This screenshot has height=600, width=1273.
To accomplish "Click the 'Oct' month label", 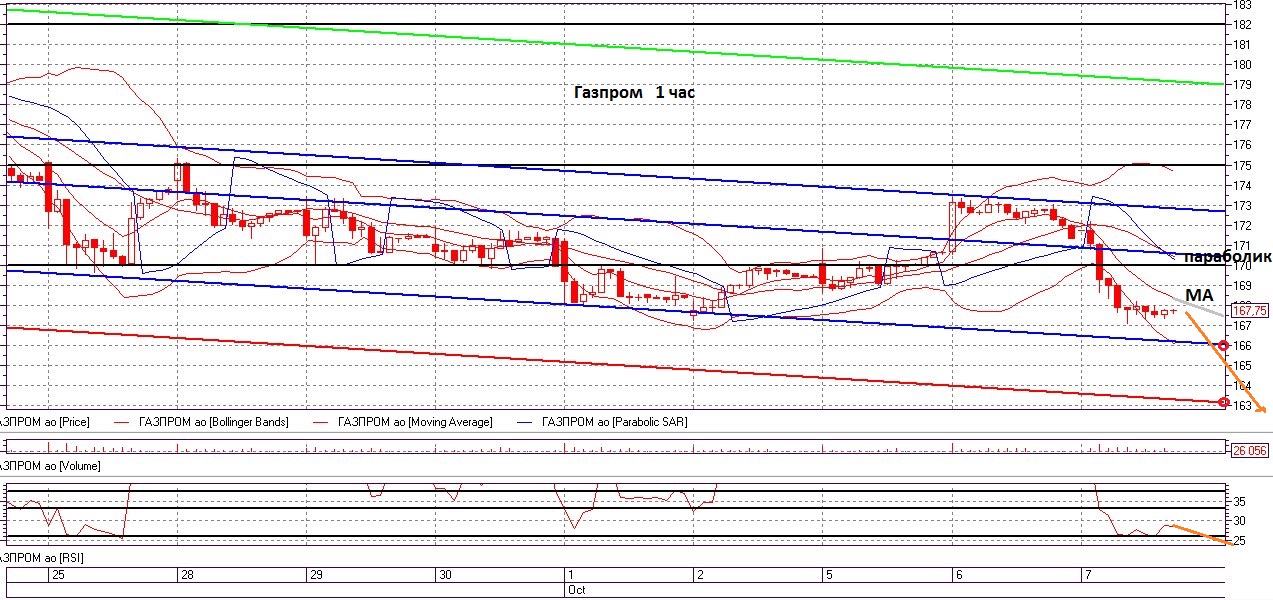I will [577, 590].
